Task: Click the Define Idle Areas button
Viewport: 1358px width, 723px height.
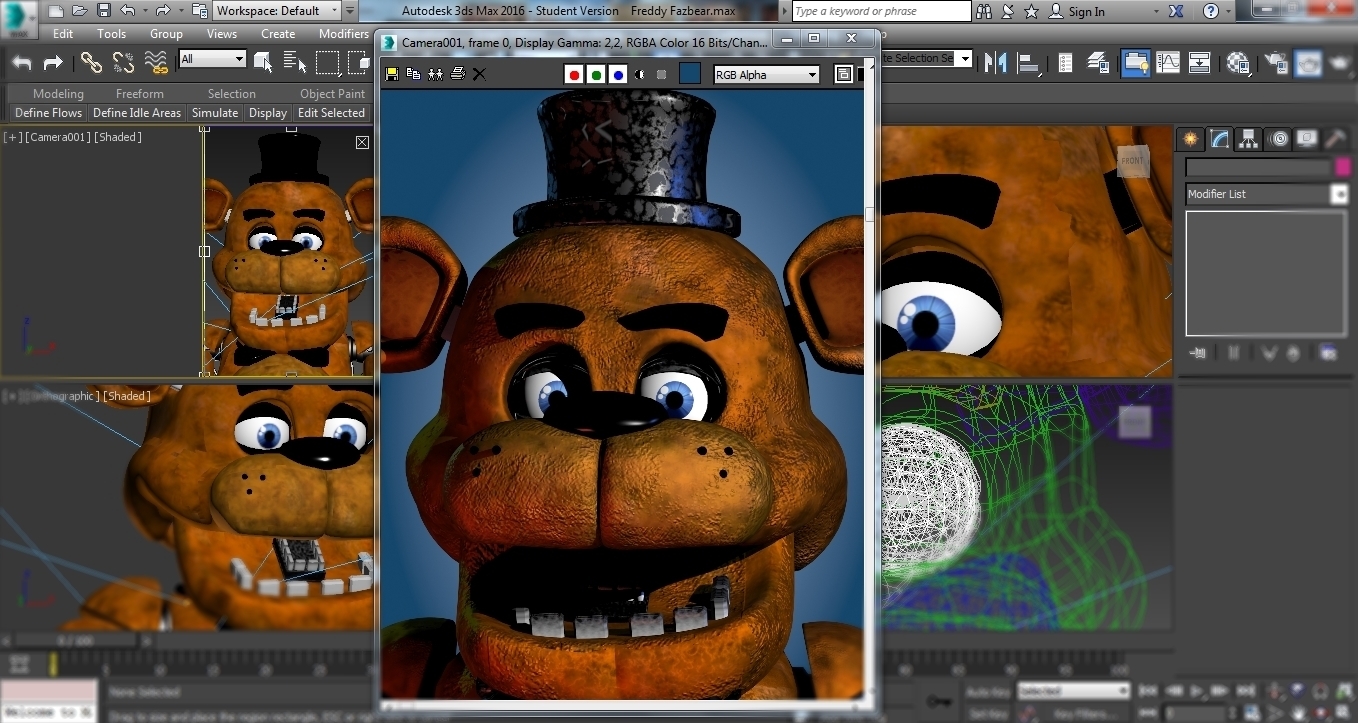Action: [137, 113]
